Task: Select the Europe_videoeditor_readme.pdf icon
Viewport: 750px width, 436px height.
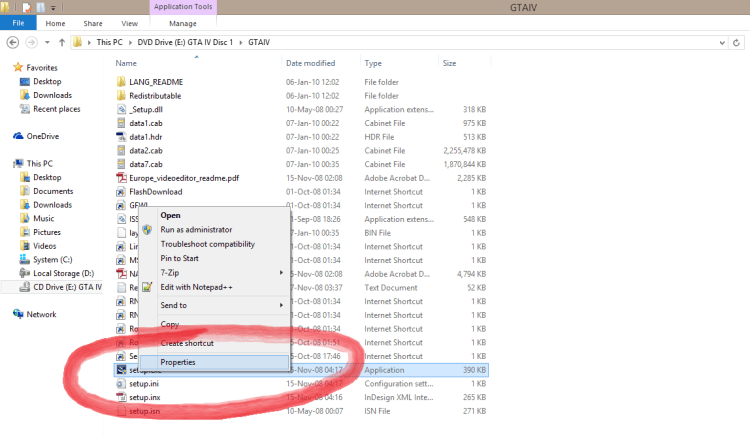Action: tap(121, 178)
